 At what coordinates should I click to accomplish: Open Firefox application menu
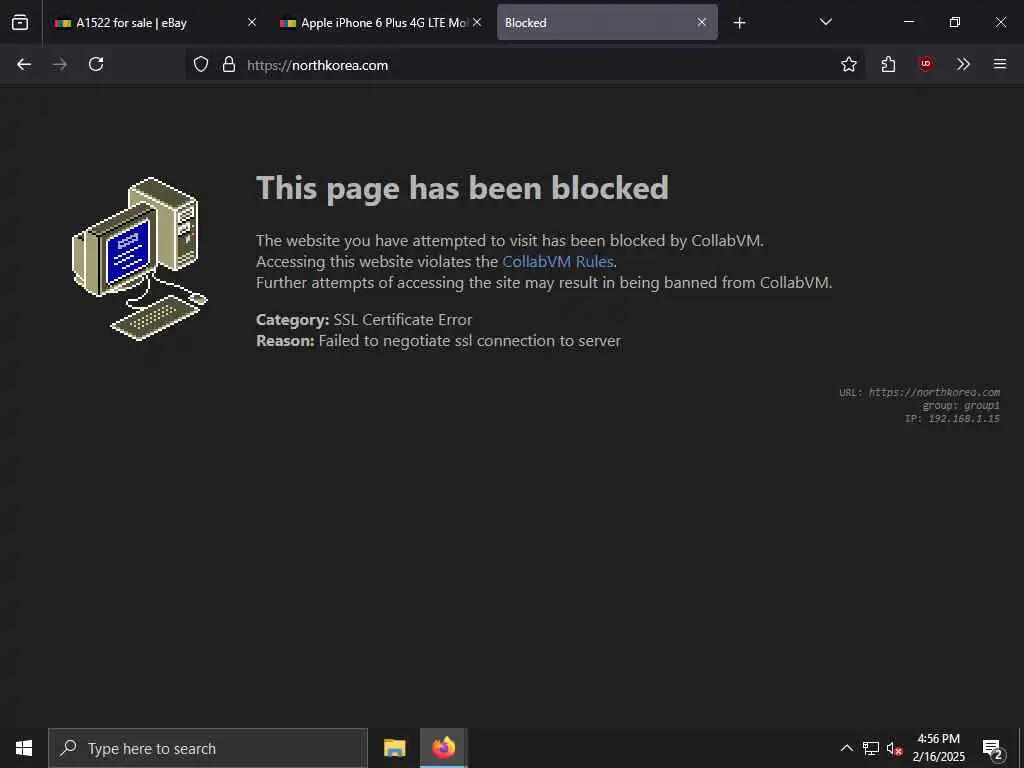coord(1000,64)
